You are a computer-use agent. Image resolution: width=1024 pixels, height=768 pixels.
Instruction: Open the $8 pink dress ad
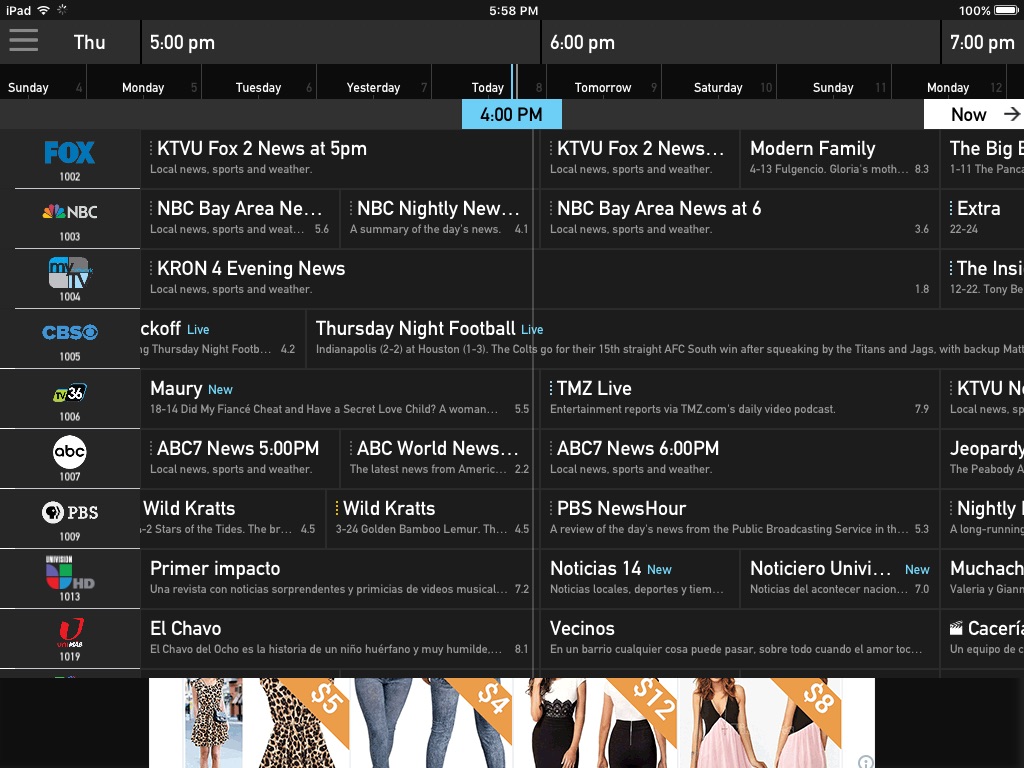point(761,723)
